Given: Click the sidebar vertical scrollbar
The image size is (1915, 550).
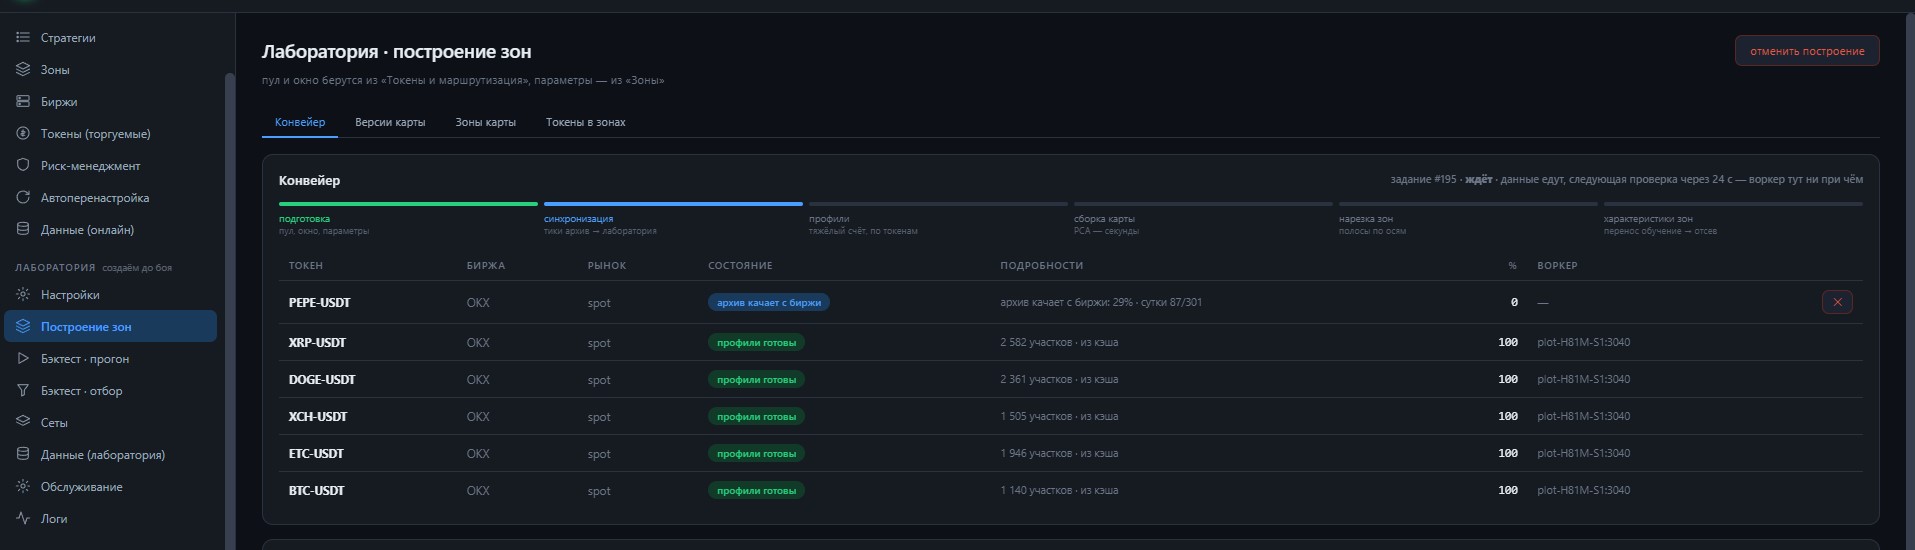Looking at the screenshot, I should point(230,310).
